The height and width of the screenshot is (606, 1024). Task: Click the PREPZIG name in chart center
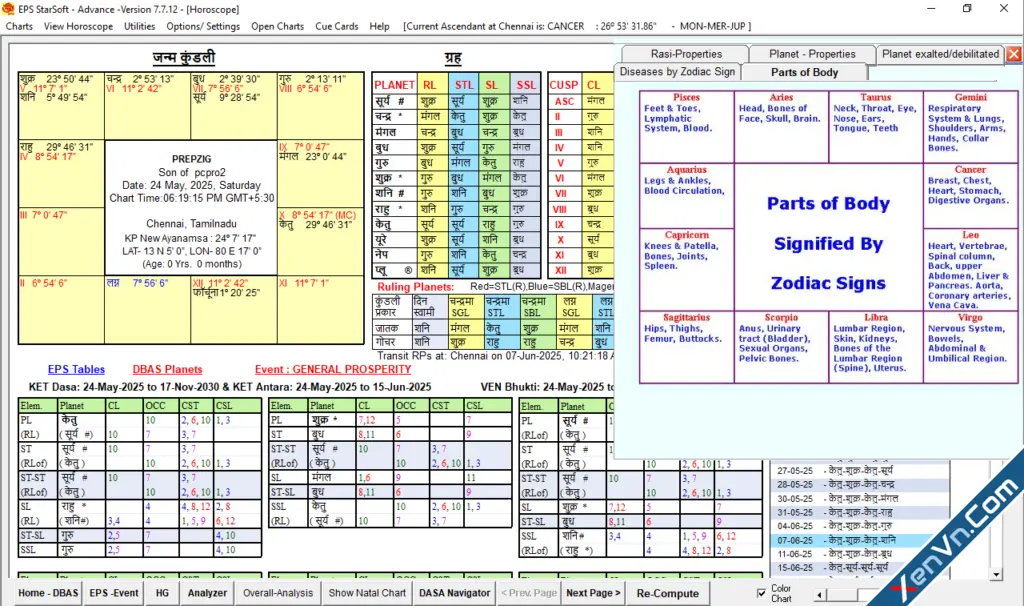[x=191, y=159]
